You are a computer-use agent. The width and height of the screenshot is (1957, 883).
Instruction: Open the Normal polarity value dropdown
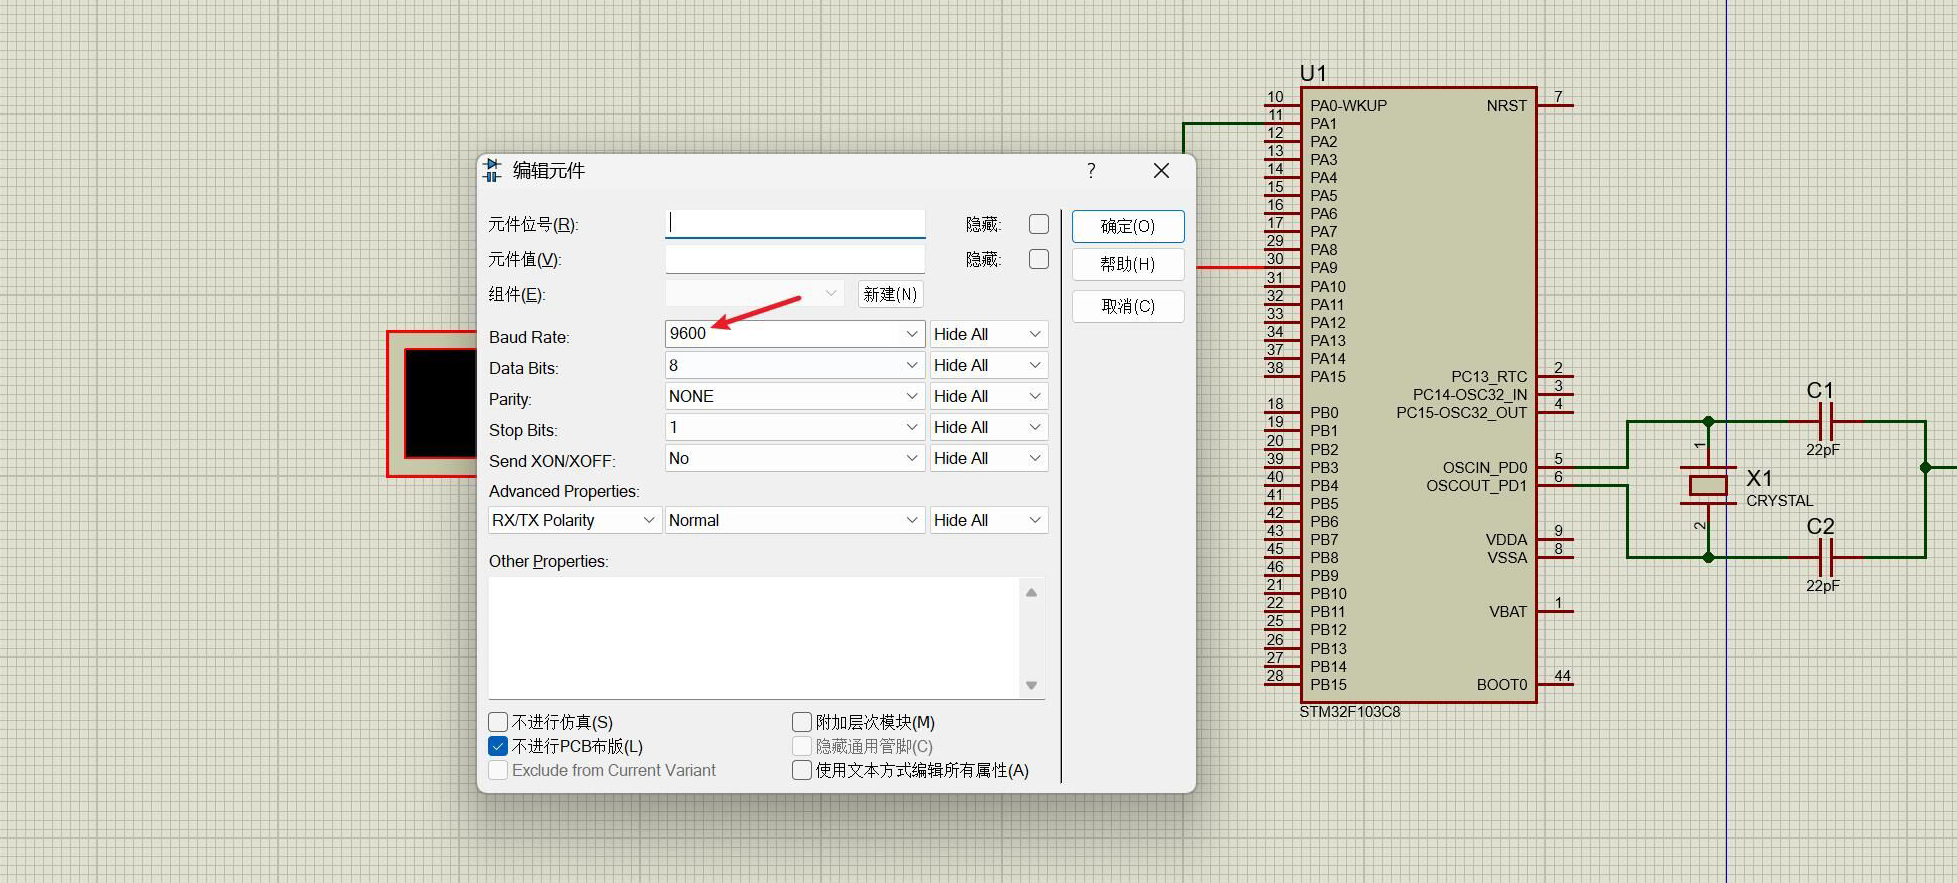pos(795,520)
